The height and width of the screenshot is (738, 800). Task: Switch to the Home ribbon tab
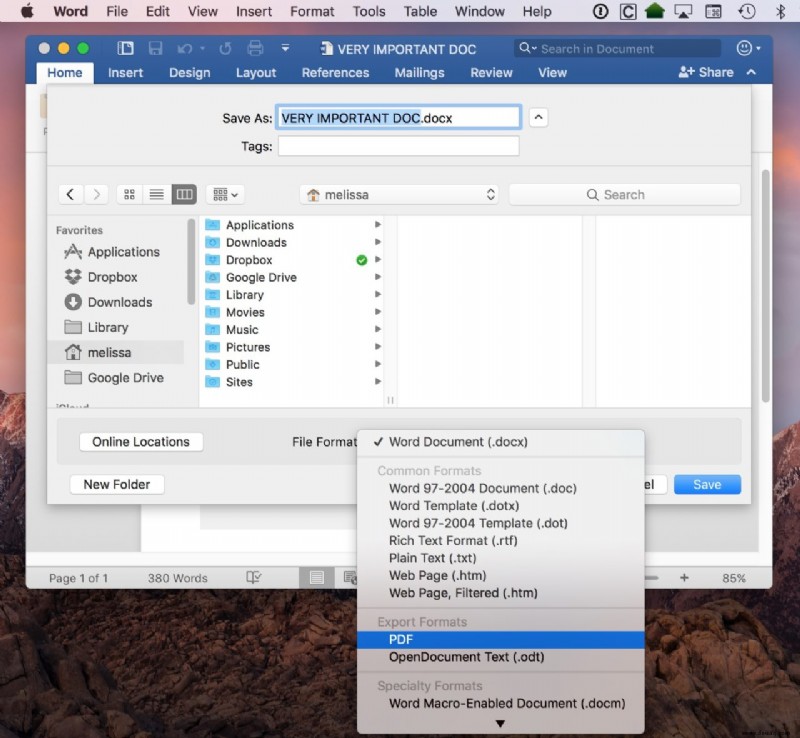tap(65, 72)
